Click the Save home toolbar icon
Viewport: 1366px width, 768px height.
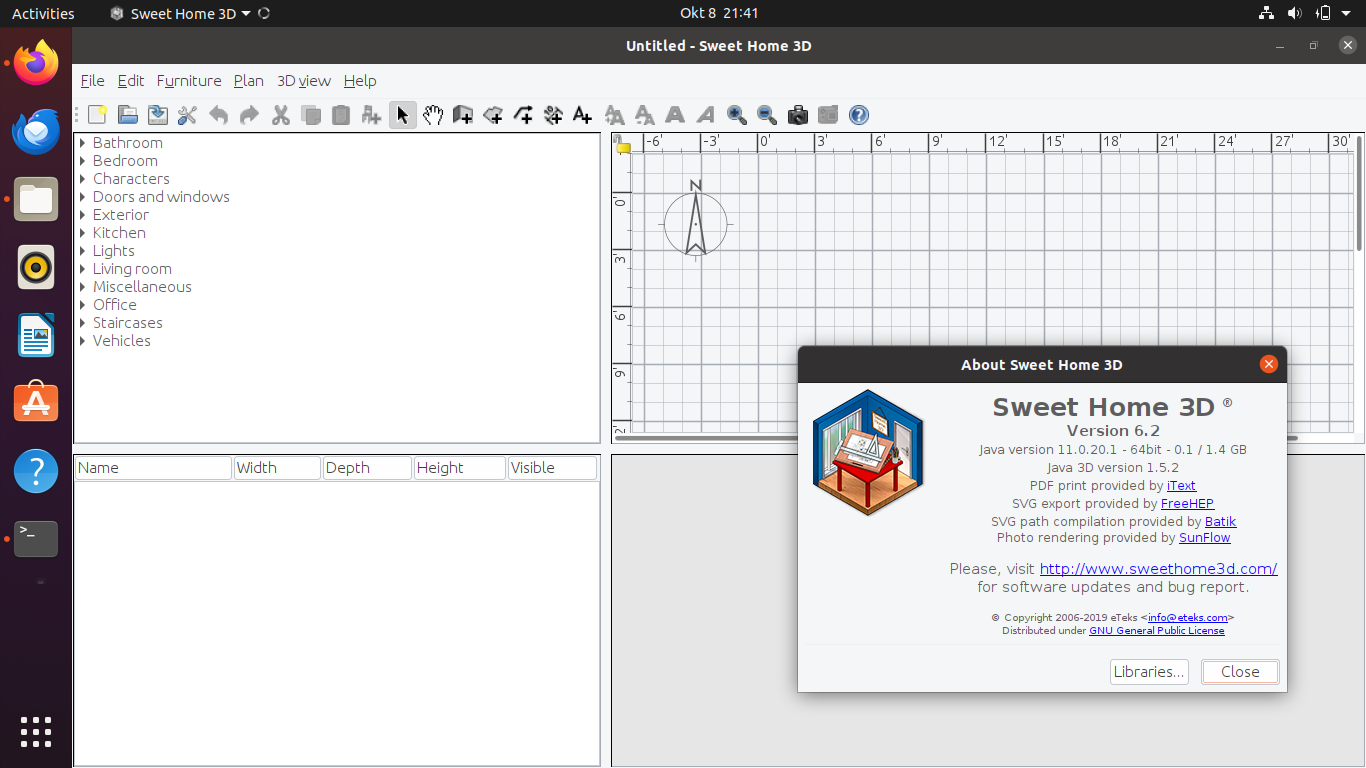coord(157,115)
